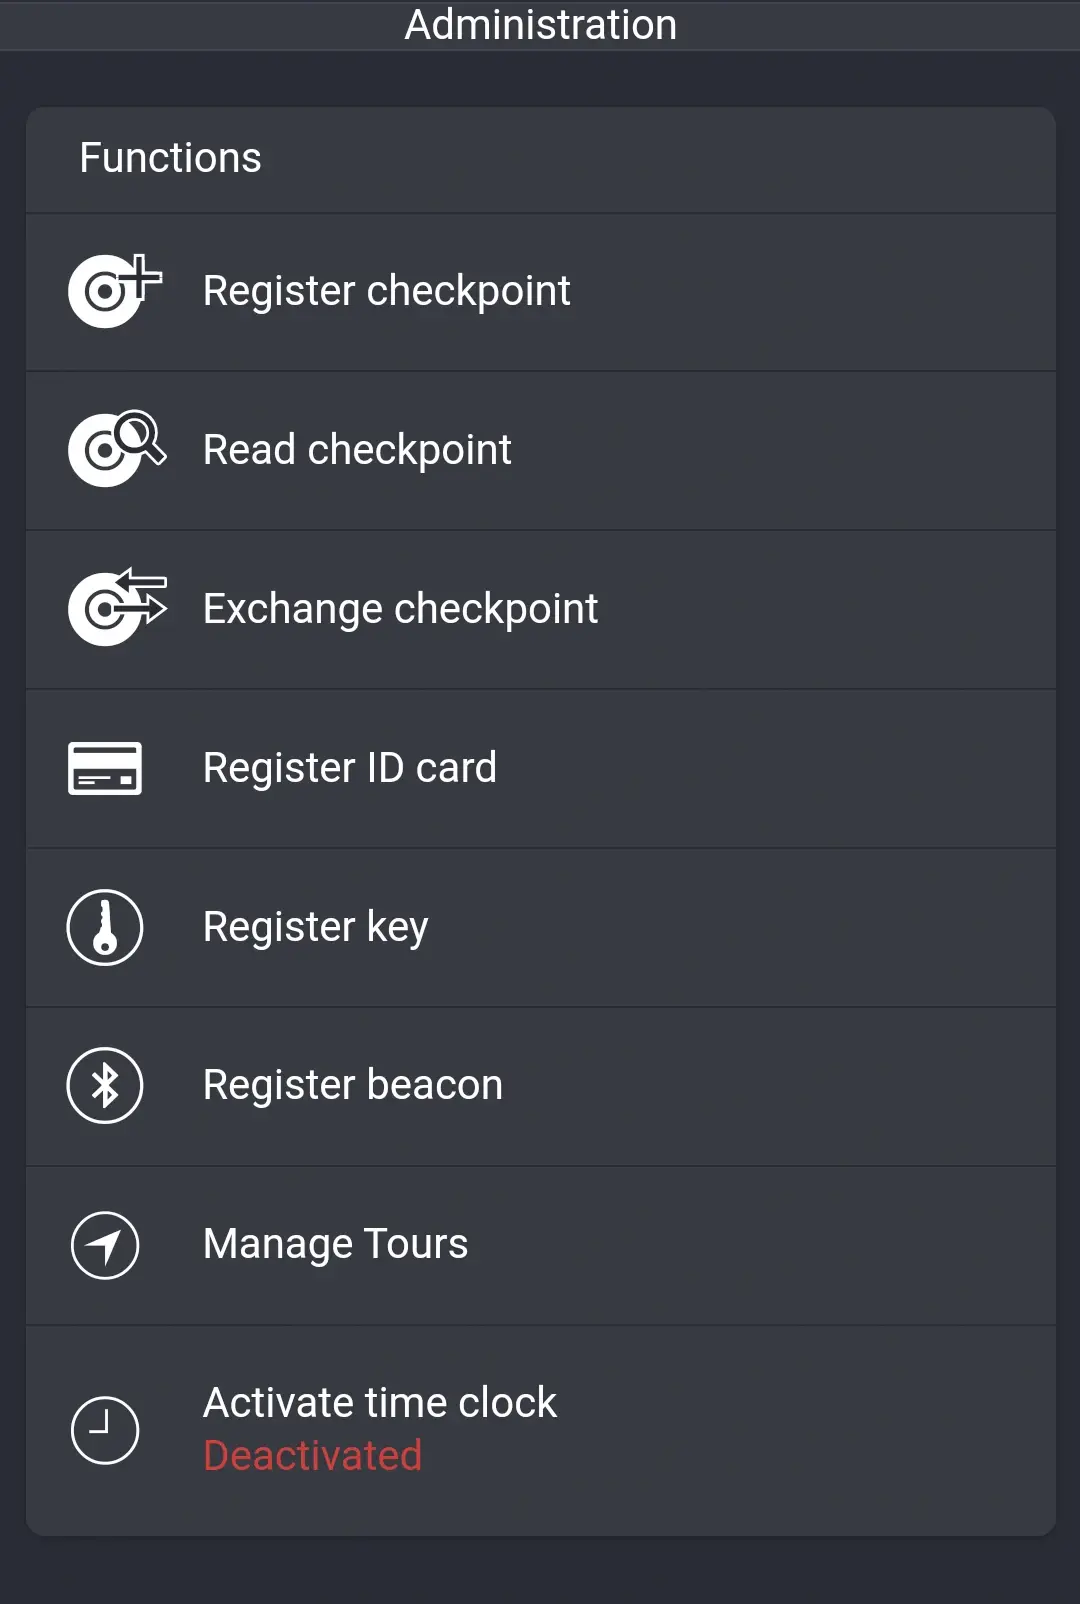
Task: Click the Functions section header
Action: pyautogui.click(x=170, y=158)
